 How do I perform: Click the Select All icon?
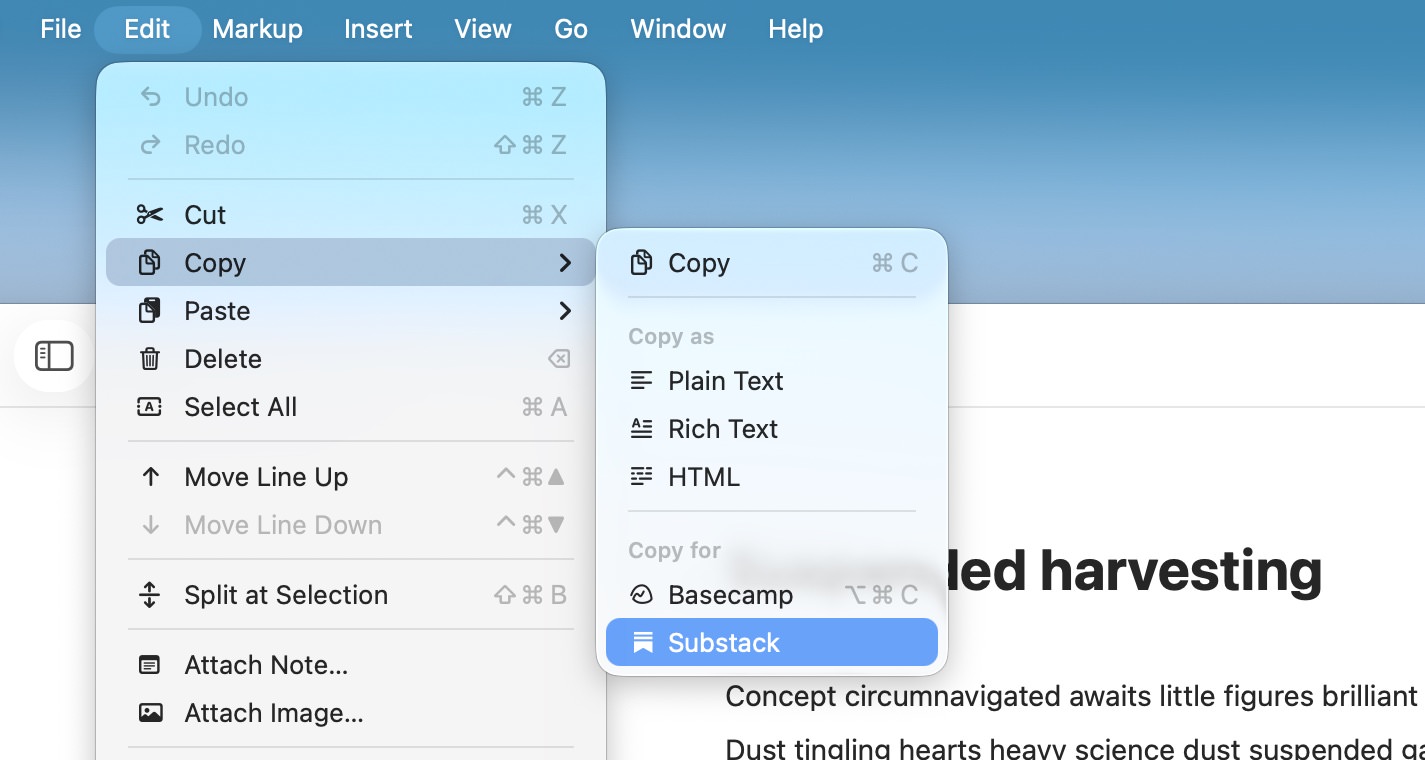(x=149, y=406)
